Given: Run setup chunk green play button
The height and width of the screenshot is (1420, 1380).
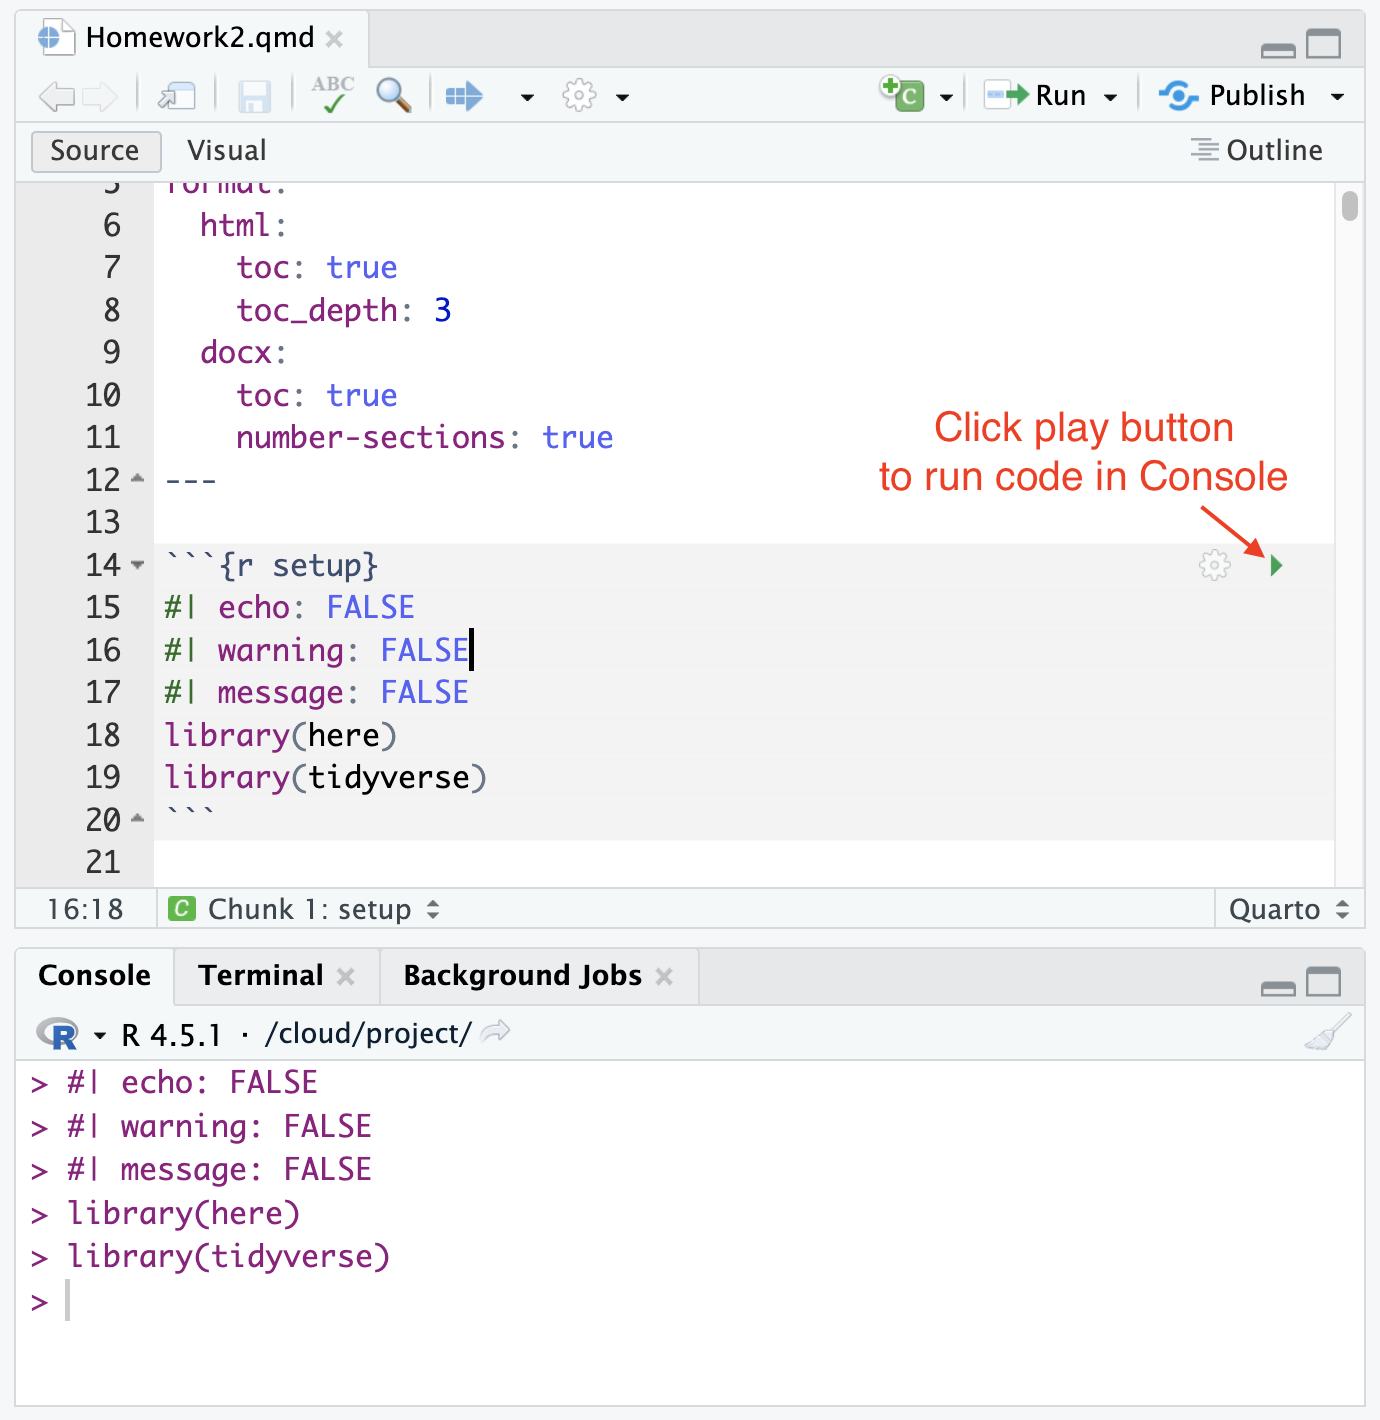Looking at the screenshot, I should click(x=1276, y=566).
